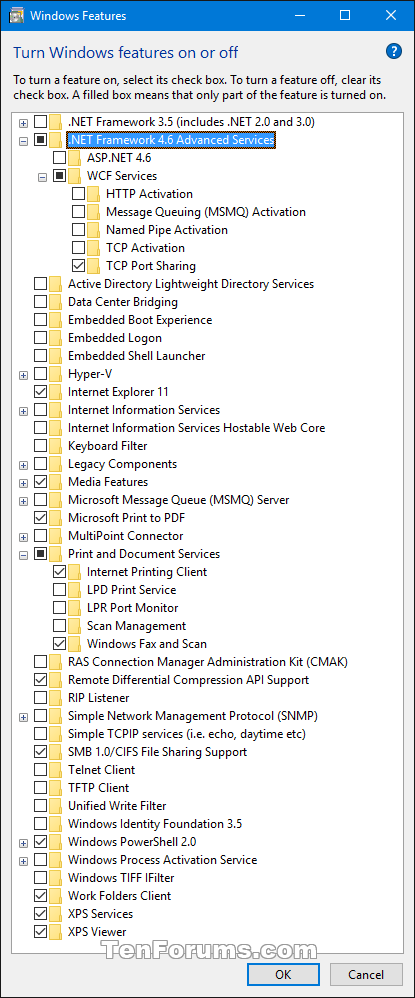Expand the .NET Framework 3.5 node
This screenshot has height=998, width=415.
tap(24, 122)
